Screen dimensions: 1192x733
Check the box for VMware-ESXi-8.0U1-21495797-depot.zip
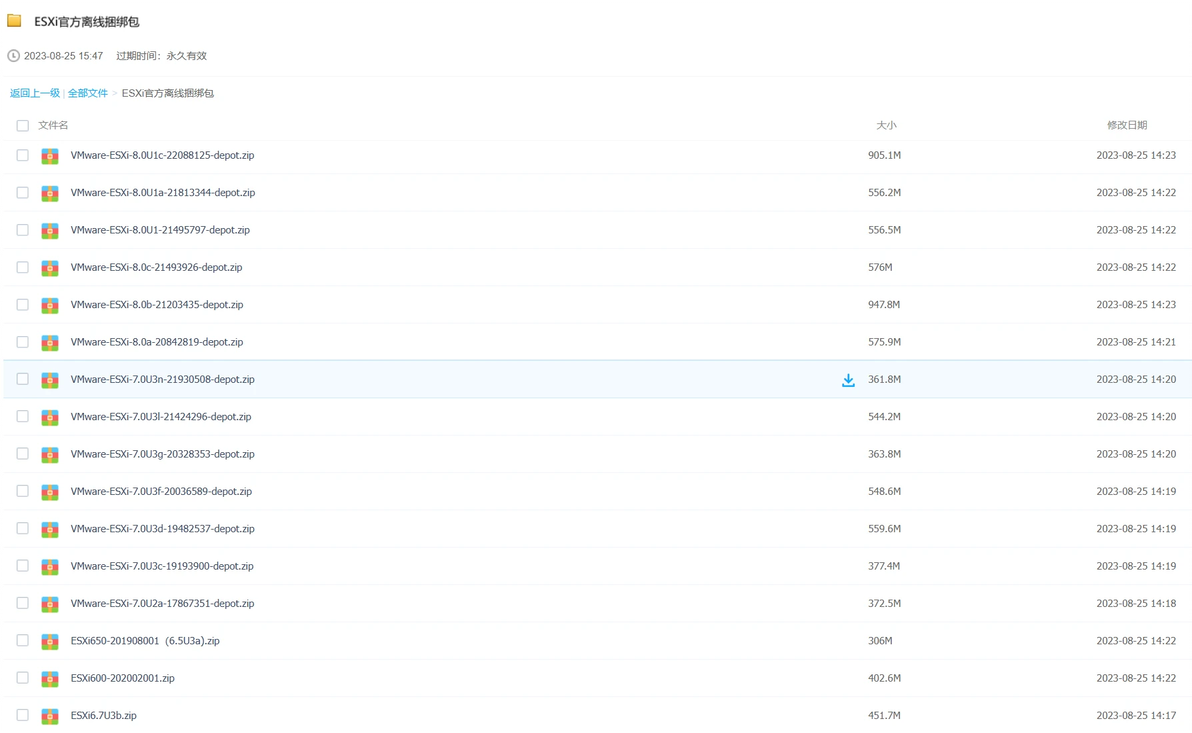(23, 230)
